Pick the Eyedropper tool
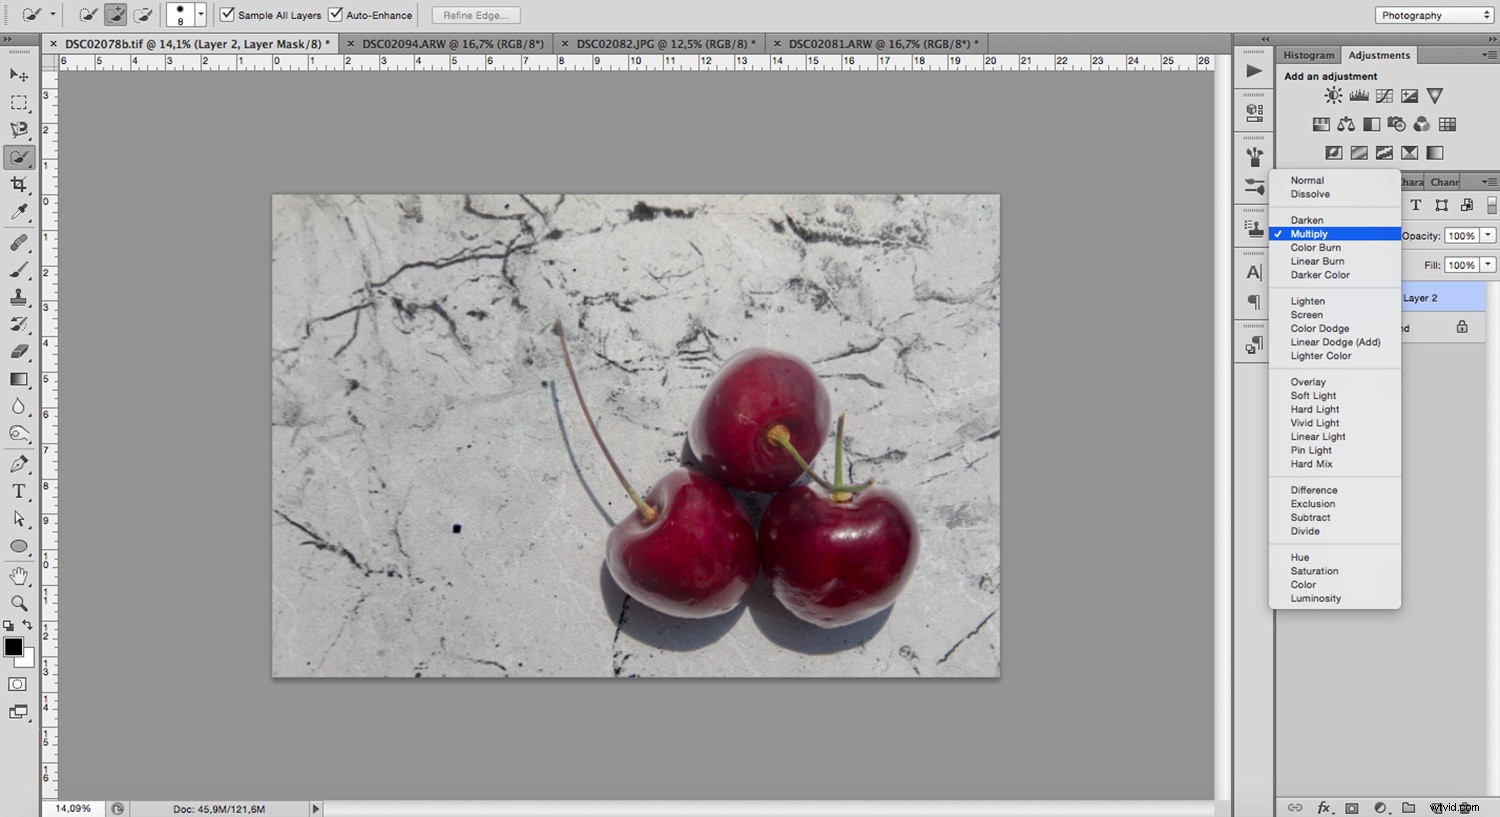1500x817 pixels. tap(18, 212)
